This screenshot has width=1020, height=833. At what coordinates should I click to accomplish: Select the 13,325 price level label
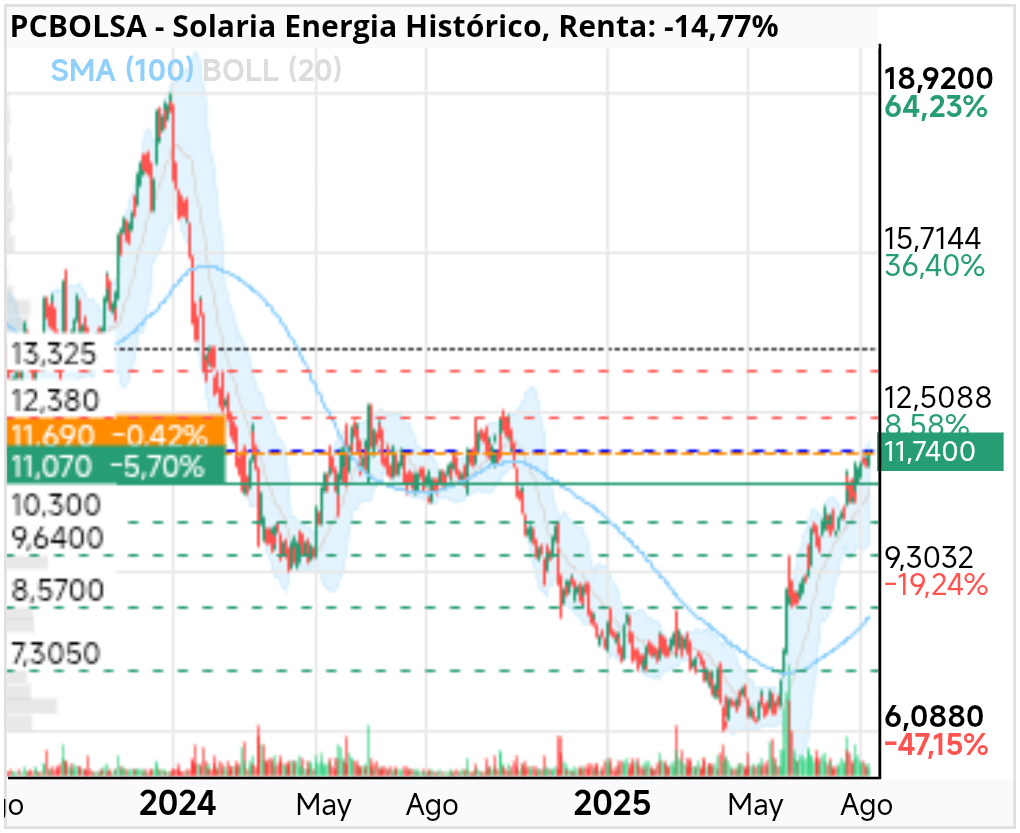[54, 354]
